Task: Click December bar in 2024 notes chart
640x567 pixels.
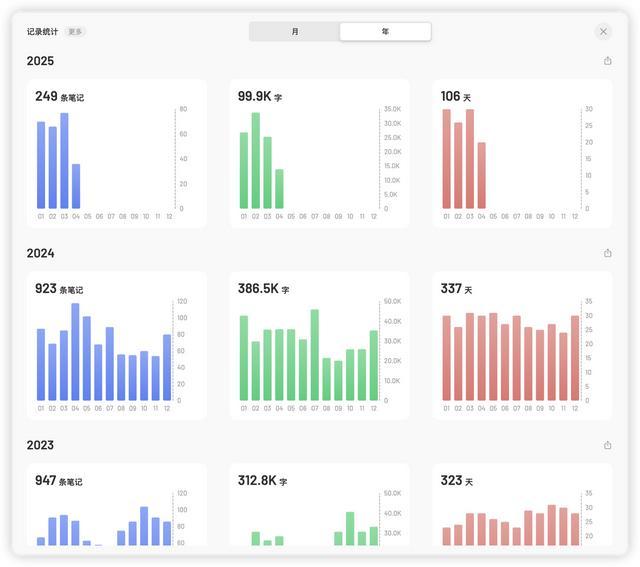Action: pyautogui.click(x=167, y=367)
